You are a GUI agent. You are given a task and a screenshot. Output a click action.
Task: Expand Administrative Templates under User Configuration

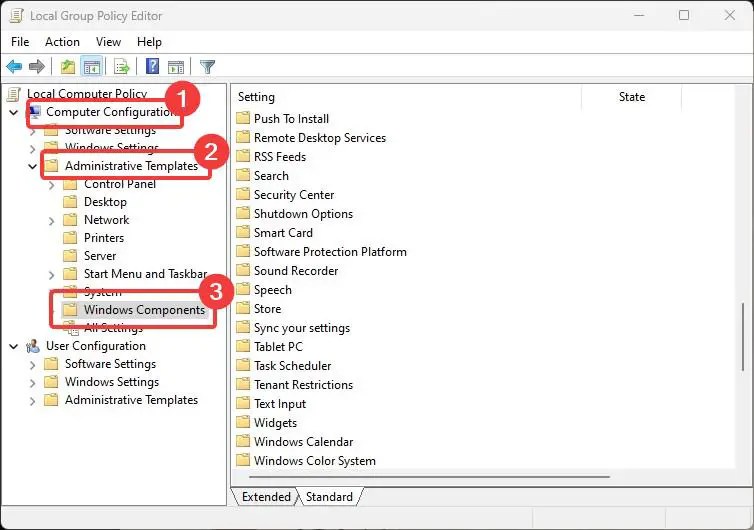[x=32, y=401]
